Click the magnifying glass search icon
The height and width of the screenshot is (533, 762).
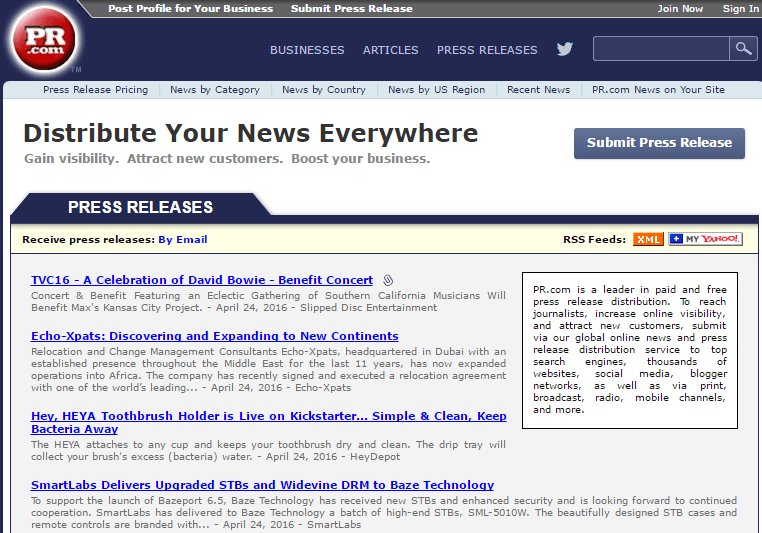coord(743,49)
